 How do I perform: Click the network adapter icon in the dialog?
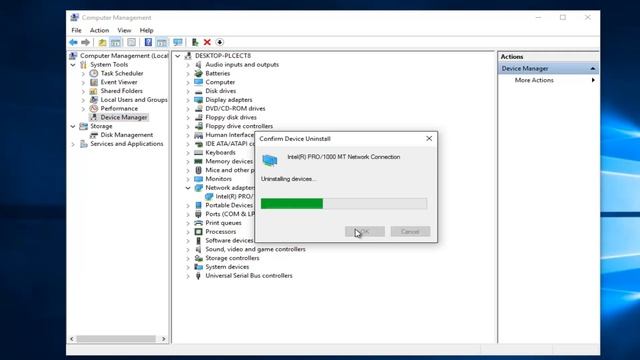click(270, 160)
